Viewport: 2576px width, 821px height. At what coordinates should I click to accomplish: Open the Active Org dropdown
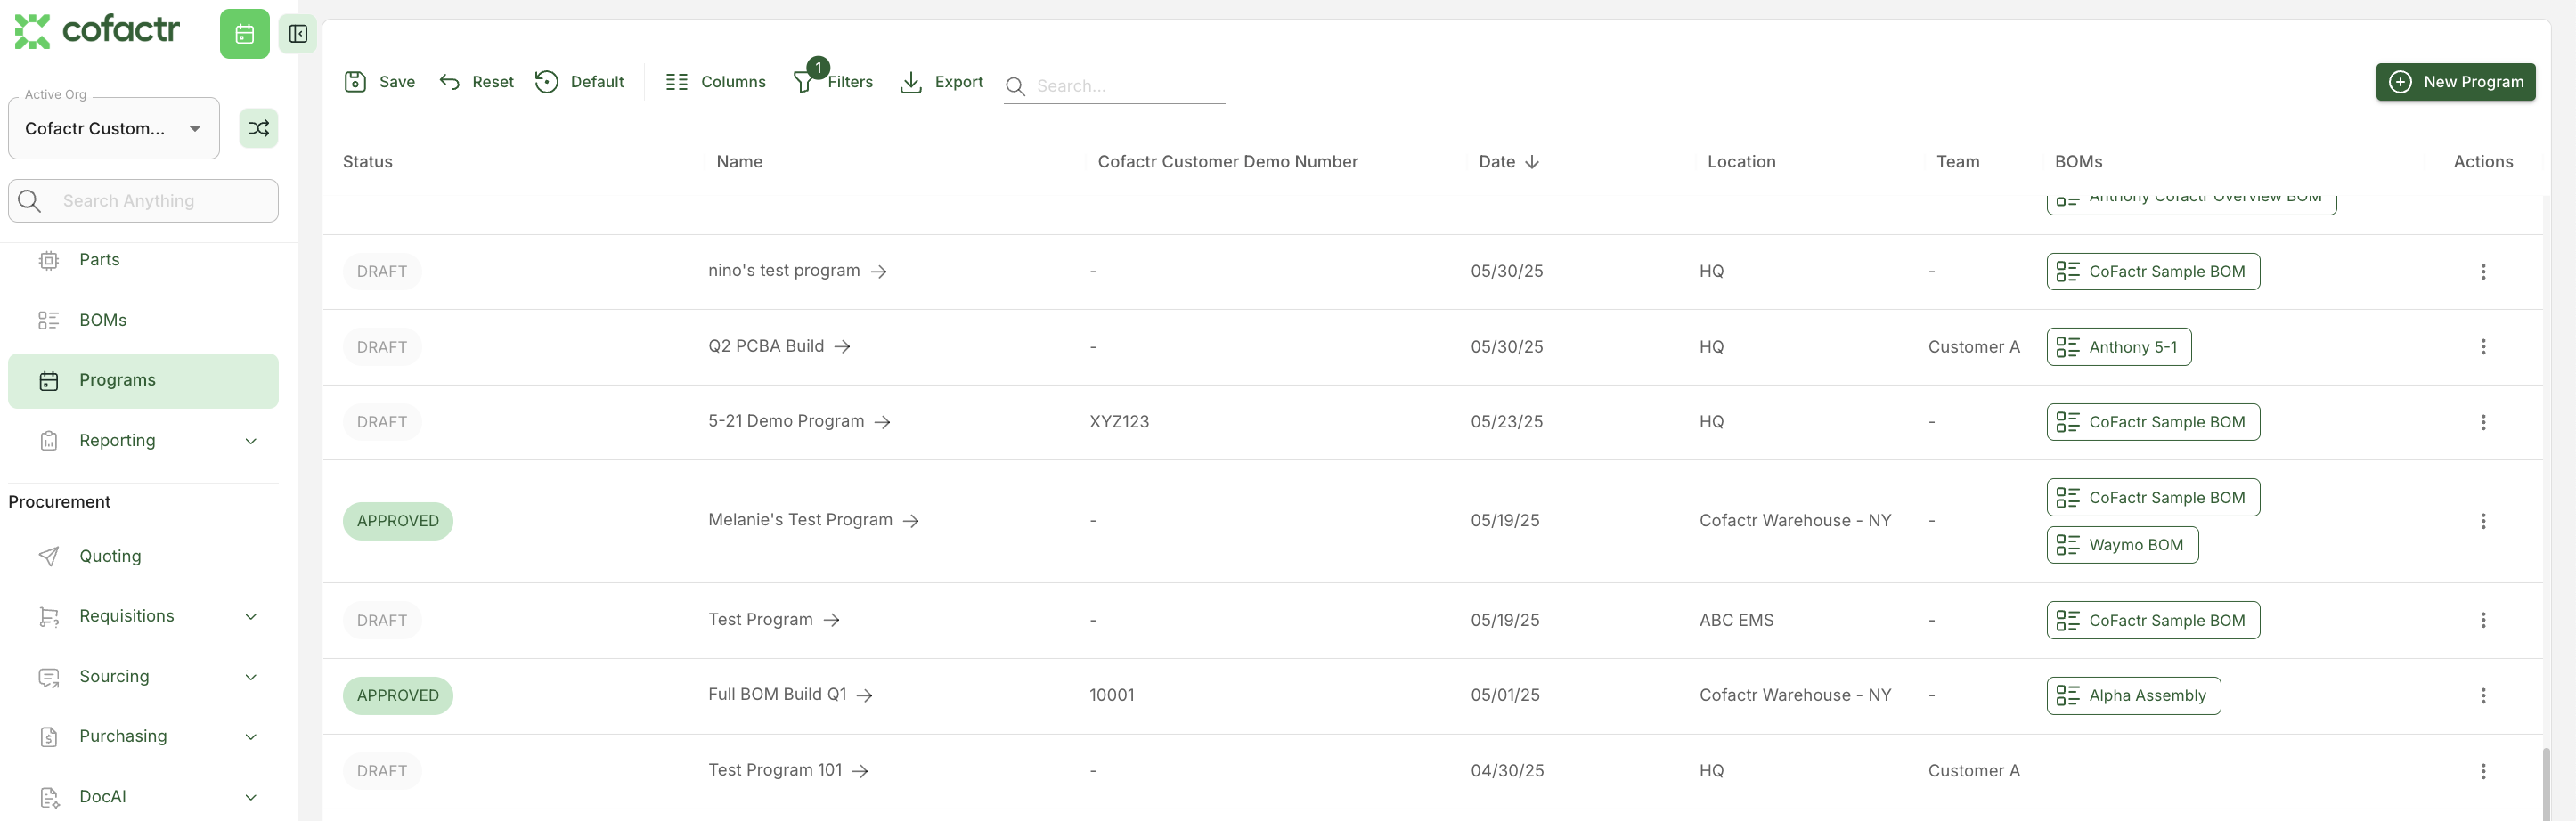click(x=114, y=128)
